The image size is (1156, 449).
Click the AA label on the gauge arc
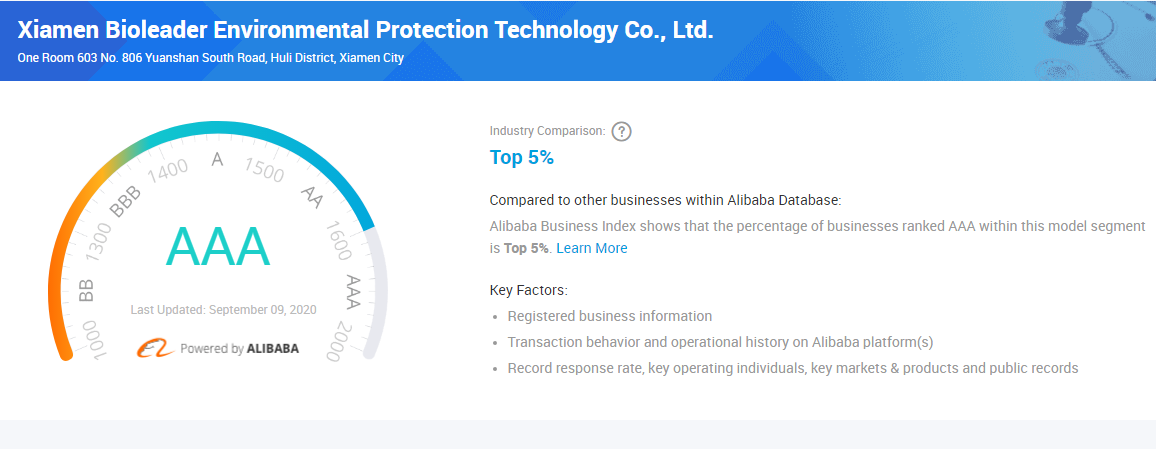(x=312, y=197)
